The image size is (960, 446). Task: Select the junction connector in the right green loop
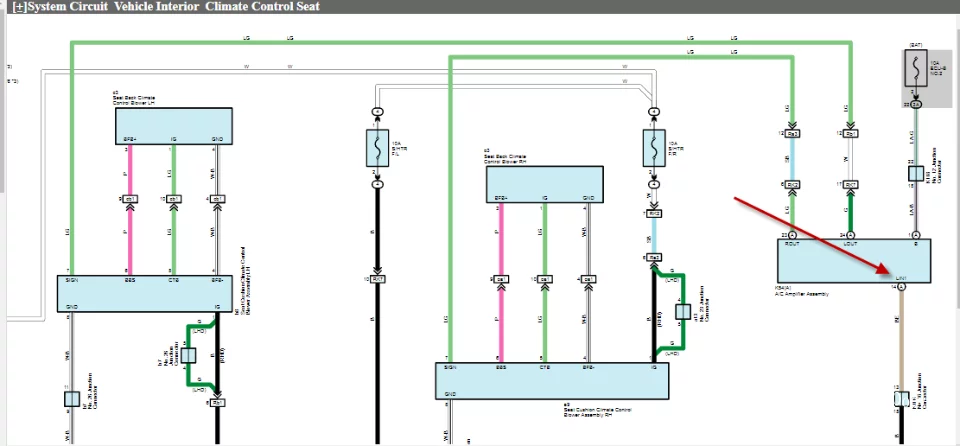(x=682, y=311)
